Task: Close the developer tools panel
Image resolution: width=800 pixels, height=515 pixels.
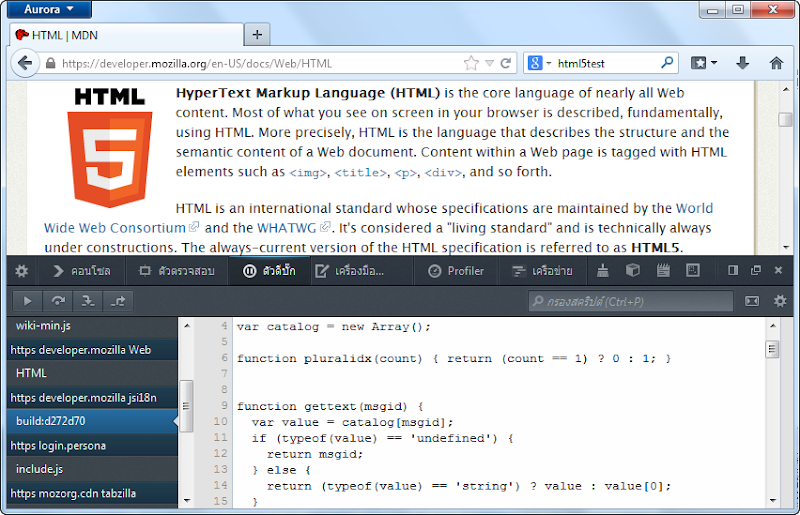Action: [778, 271]
